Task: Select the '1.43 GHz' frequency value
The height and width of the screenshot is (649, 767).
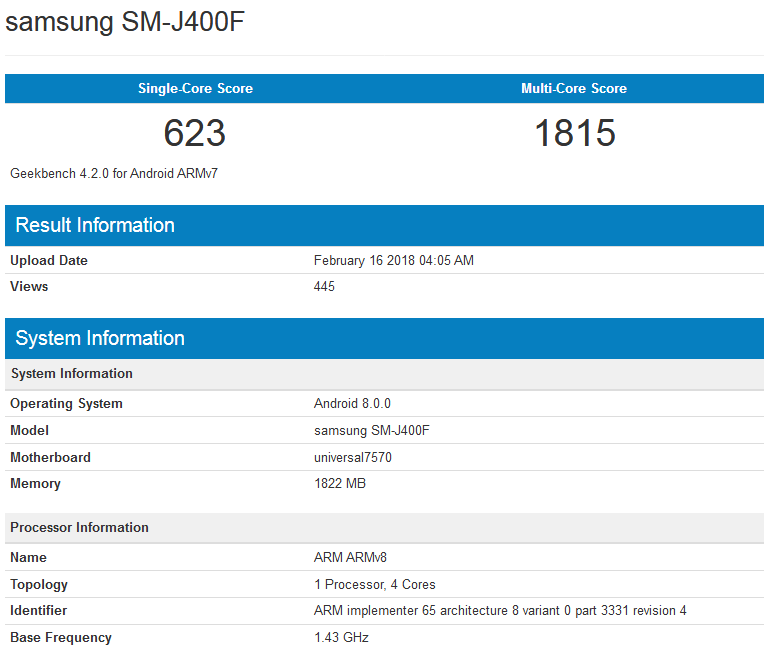Action: pyautogui.click(x=341, y=638)
